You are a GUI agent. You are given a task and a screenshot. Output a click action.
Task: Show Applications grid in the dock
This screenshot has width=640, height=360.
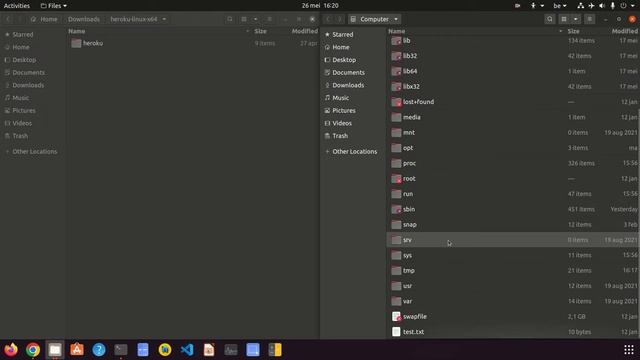pyautogui.click(x=629, y=350)
